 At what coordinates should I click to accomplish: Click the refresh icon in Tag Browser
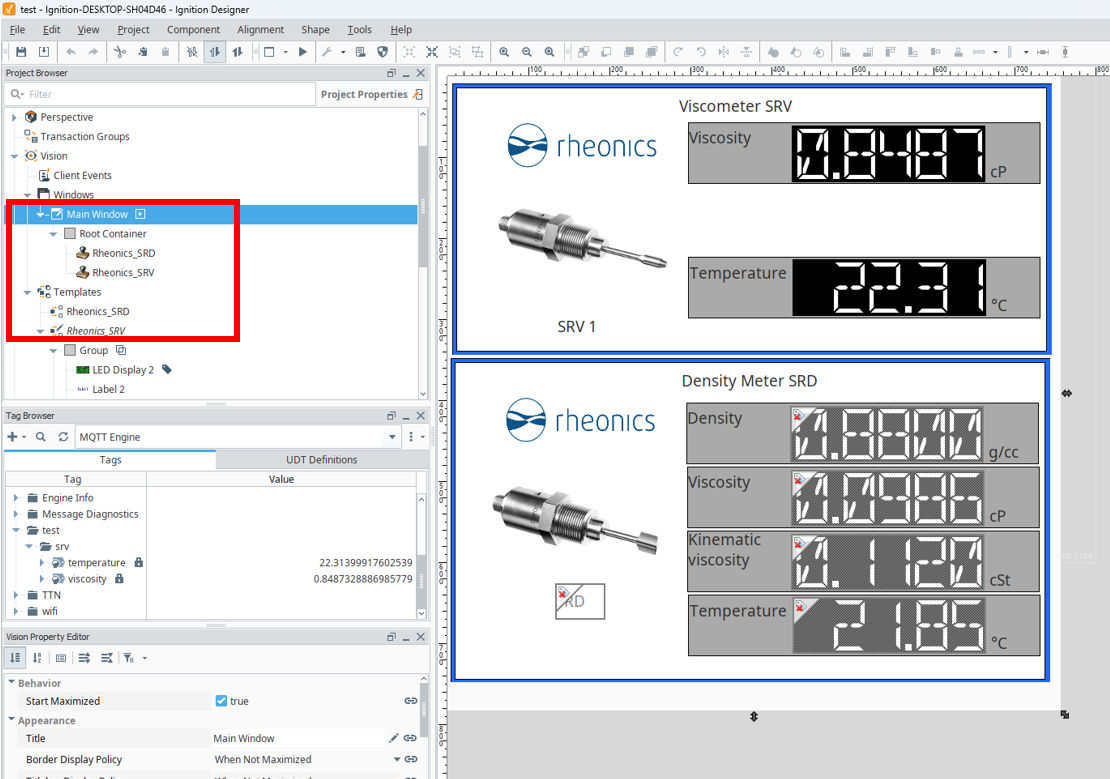coord(63,437)
